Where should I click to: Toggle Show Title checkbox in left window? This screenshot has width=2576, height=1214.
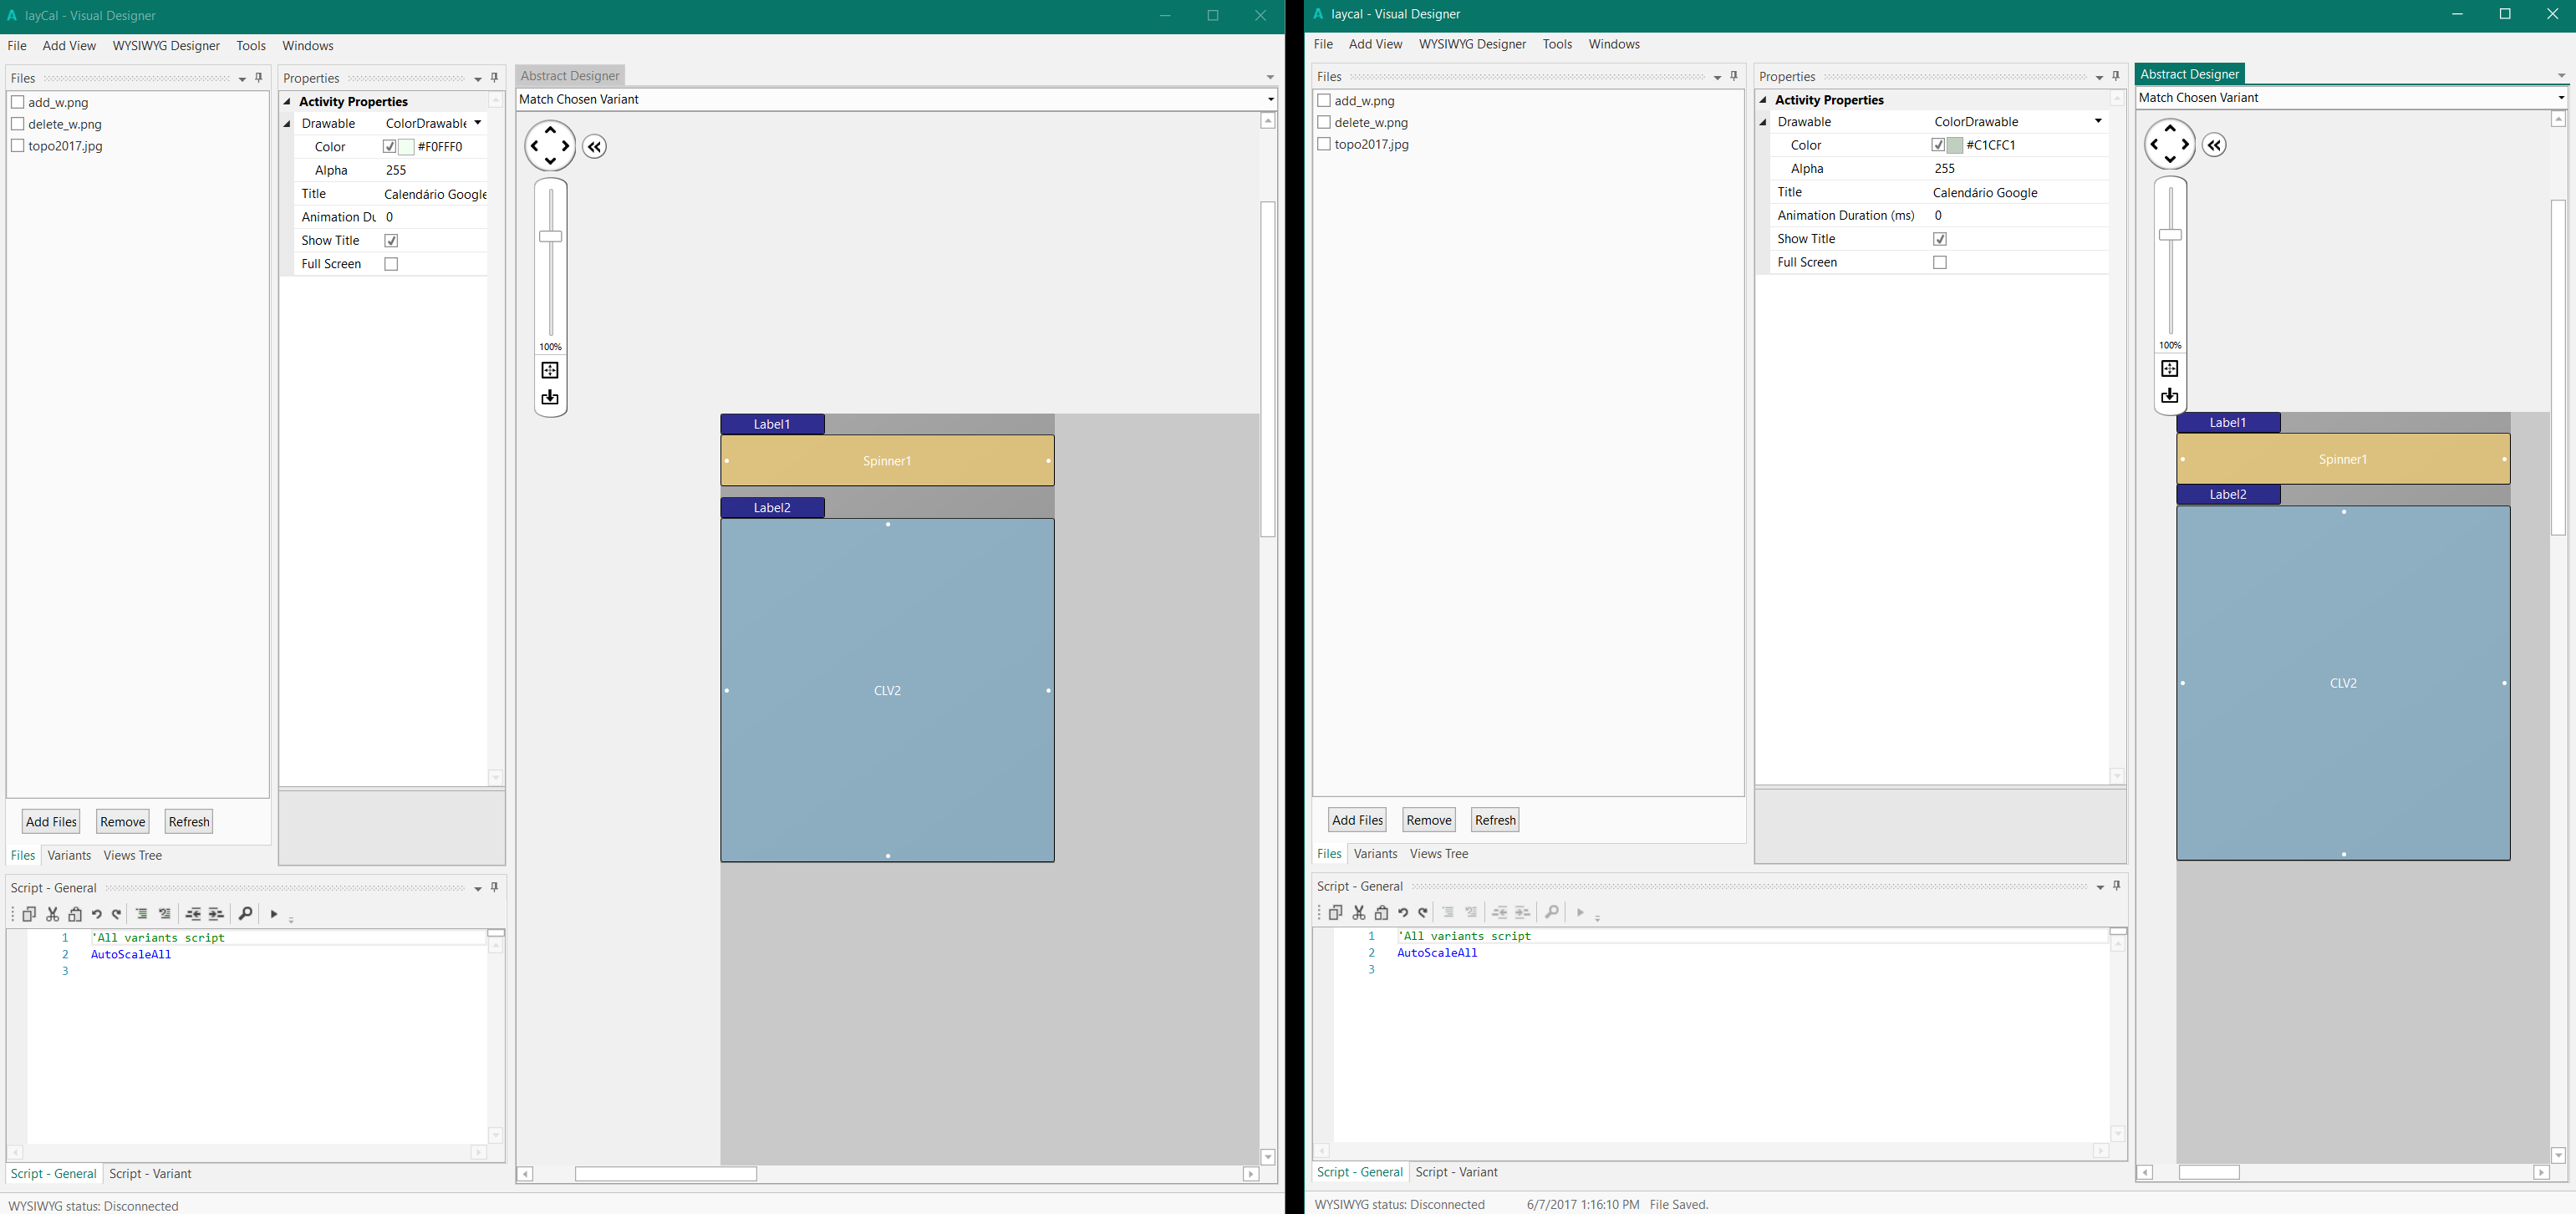391,241
